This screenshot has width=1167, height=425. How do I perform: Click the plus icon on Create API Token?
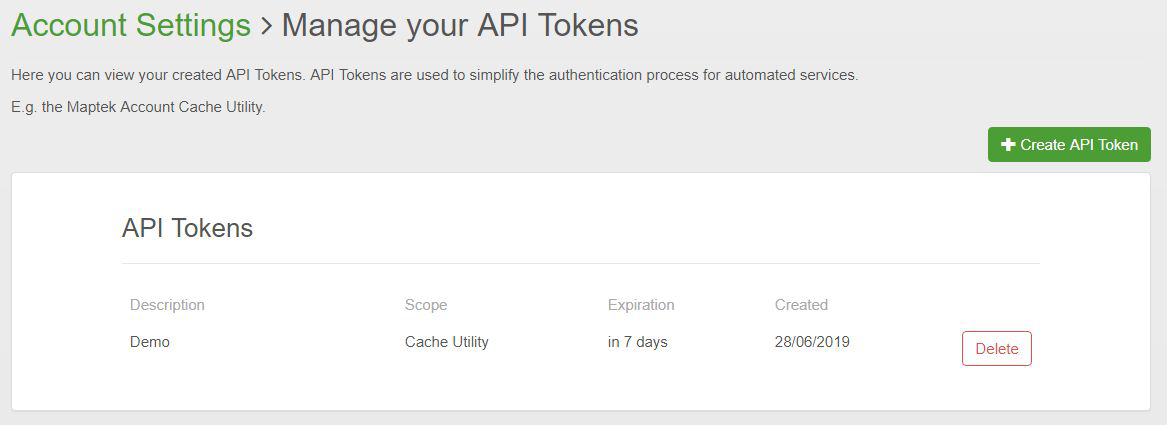1008,145
